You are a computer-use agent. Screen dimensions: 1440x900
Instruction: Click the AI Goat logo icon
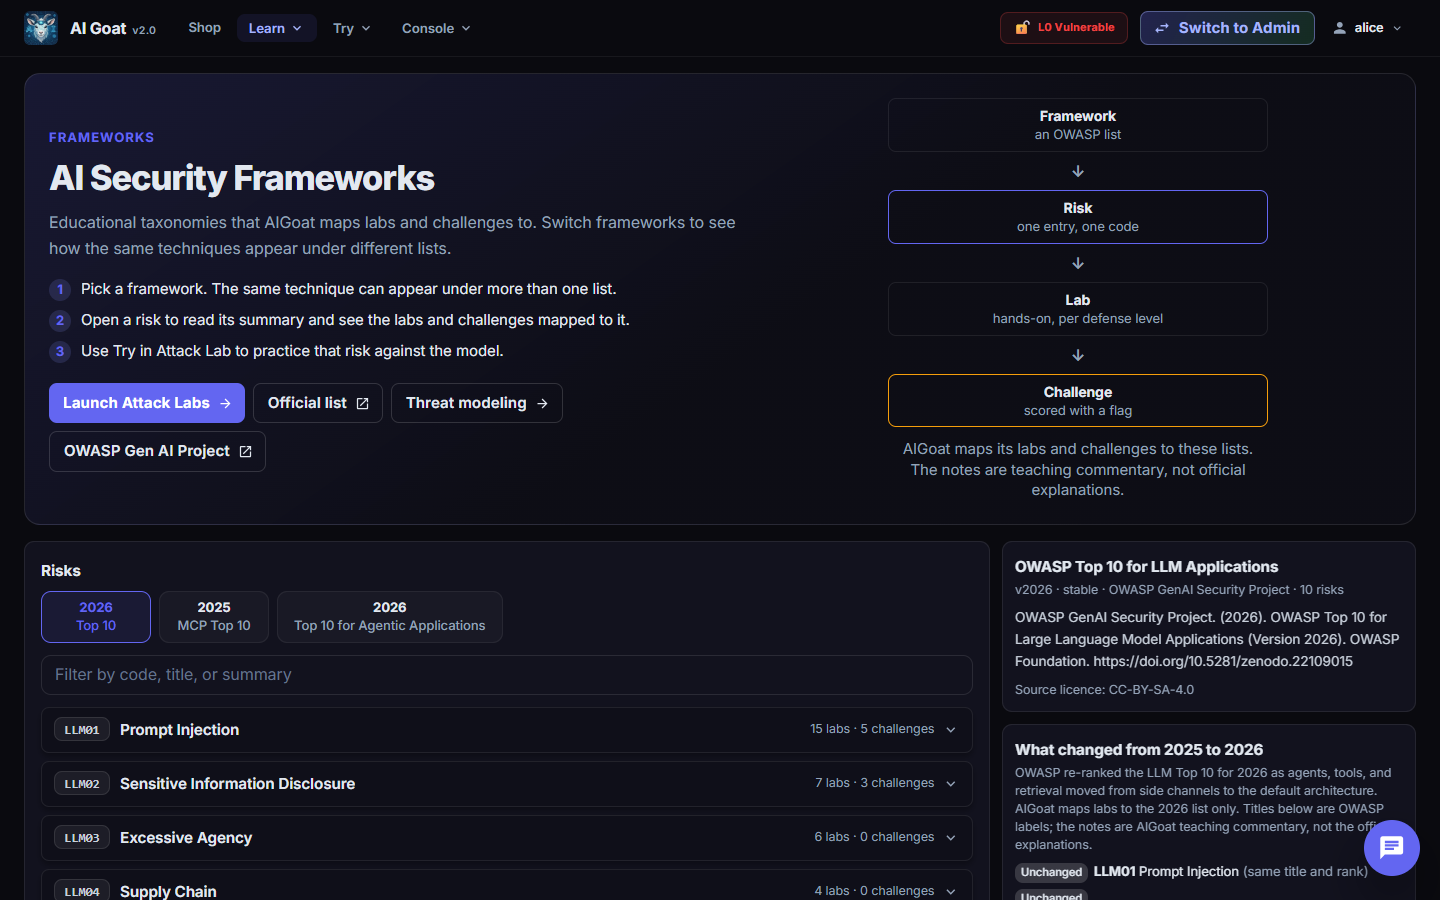[x=41, y=28]
